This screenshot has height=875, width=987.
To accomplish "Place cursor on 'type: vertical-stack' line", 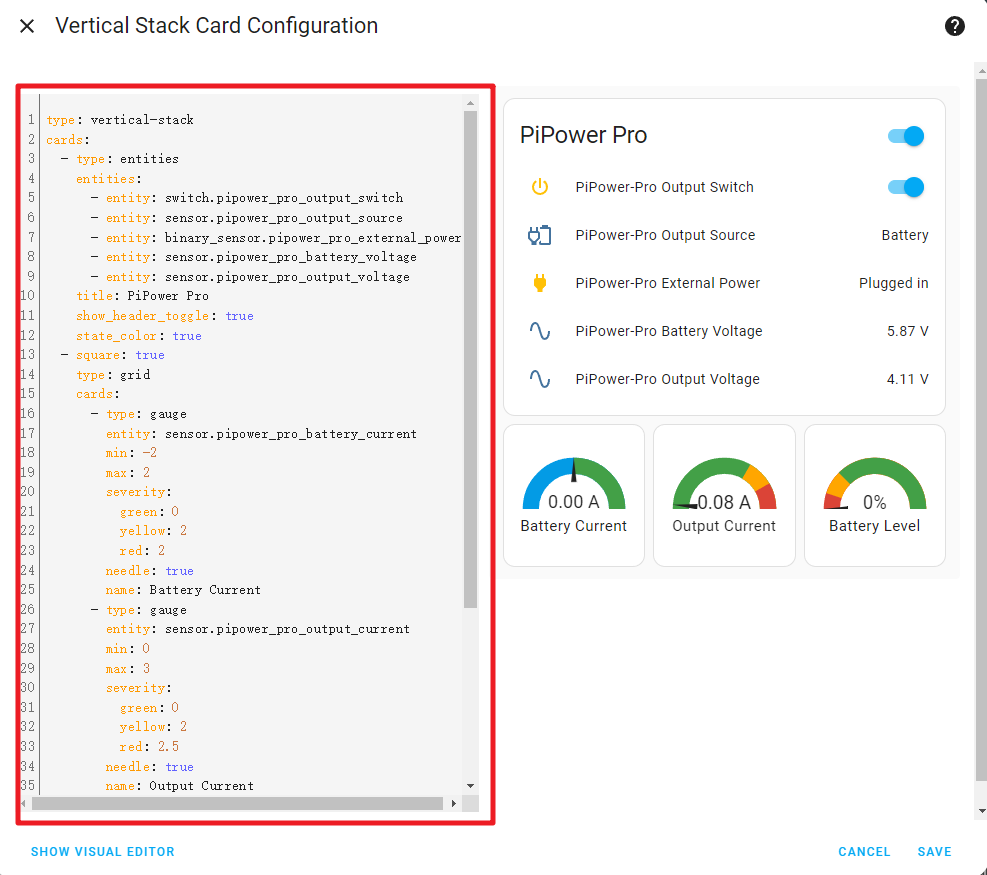I will pyautogui.click(x=120, y=120).
